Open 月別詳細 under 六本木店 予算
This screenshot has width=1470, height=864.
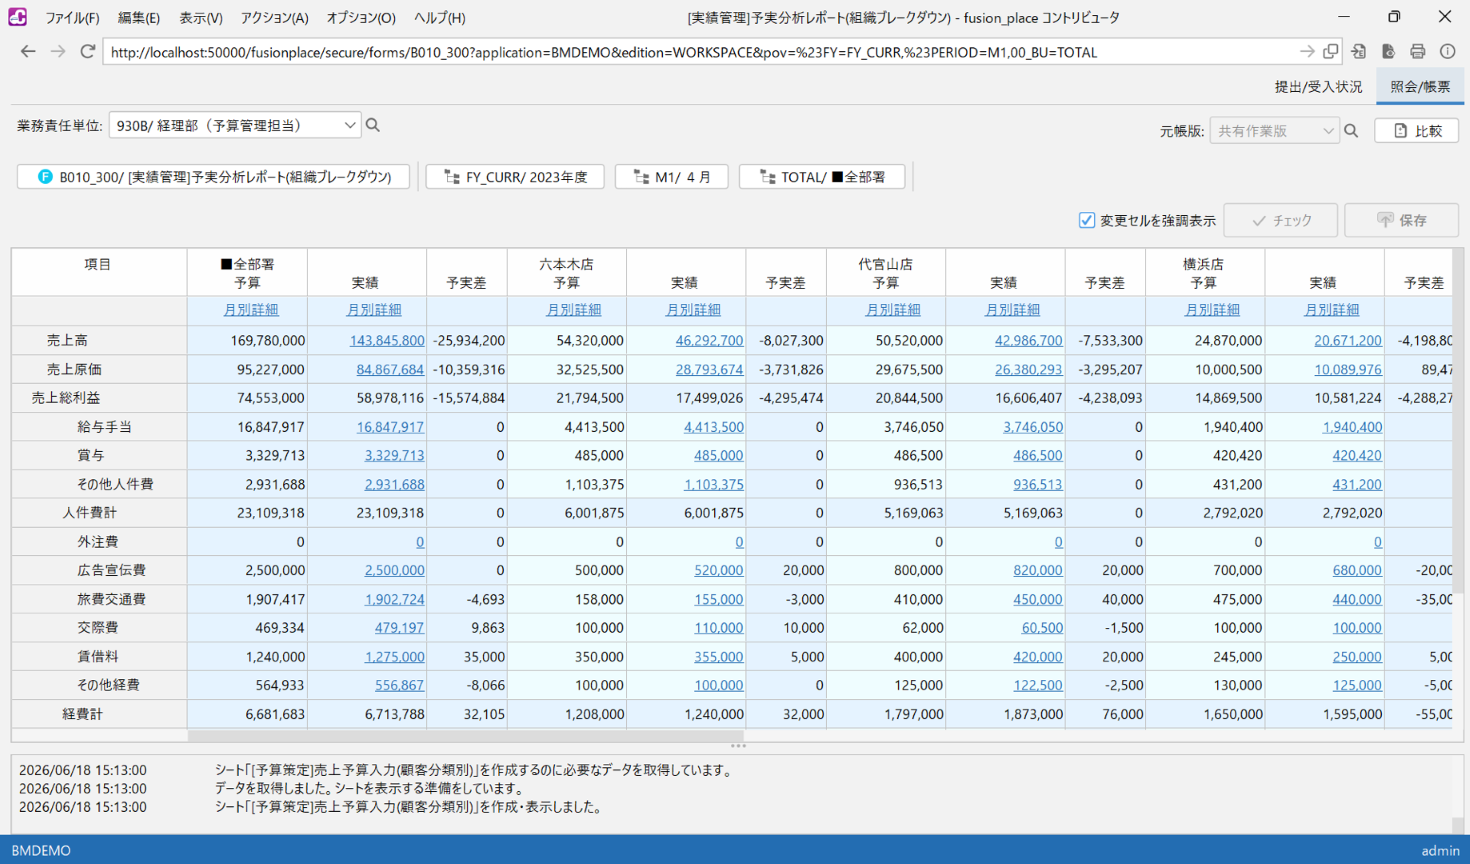click(x=573, y=310)
